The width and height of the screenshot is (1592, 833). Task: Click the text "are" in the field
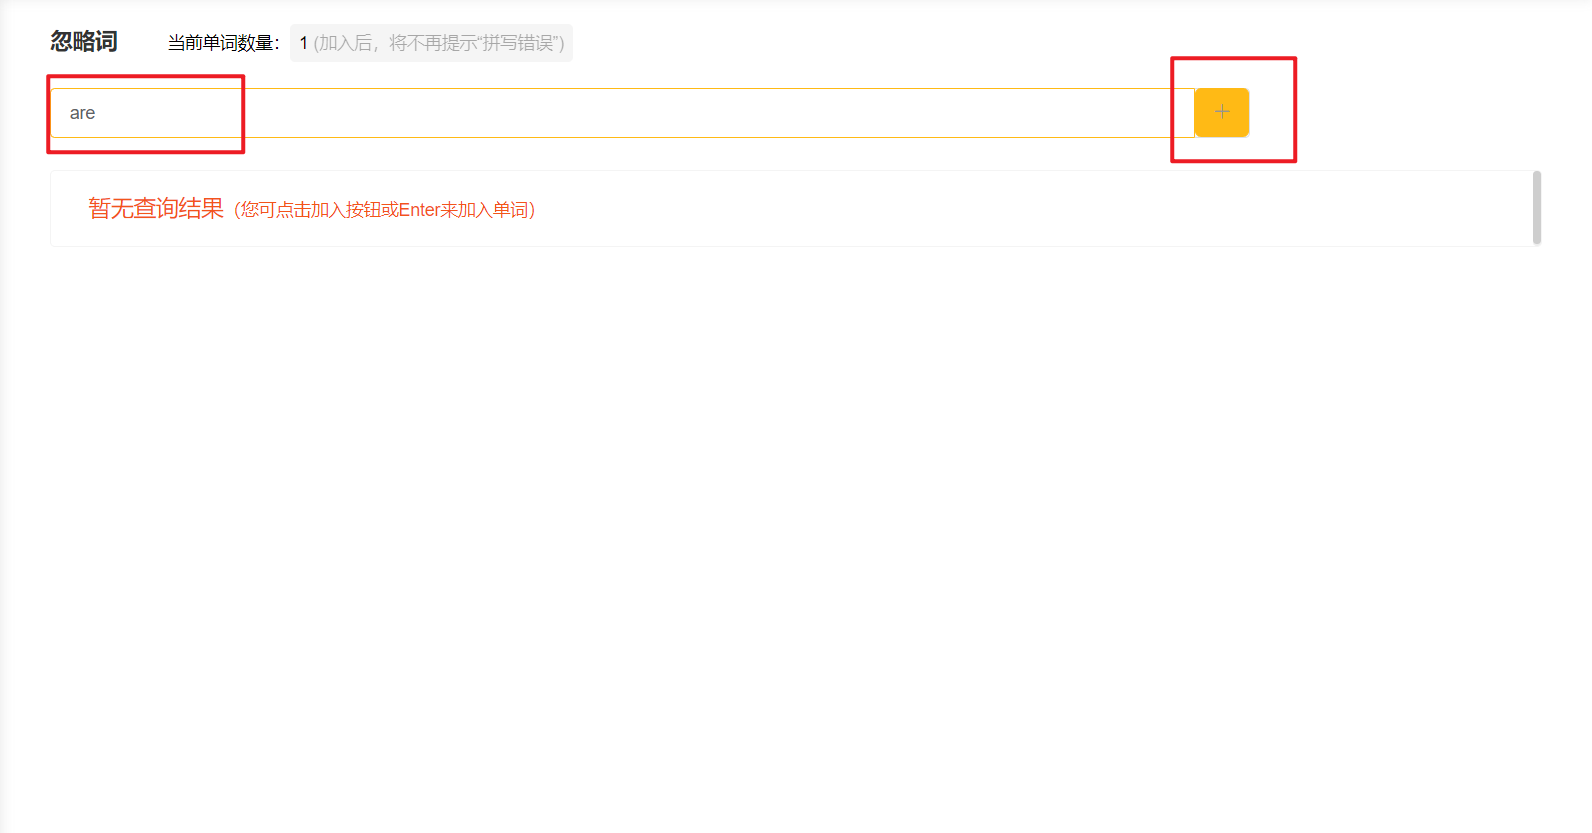click(82, 113)
